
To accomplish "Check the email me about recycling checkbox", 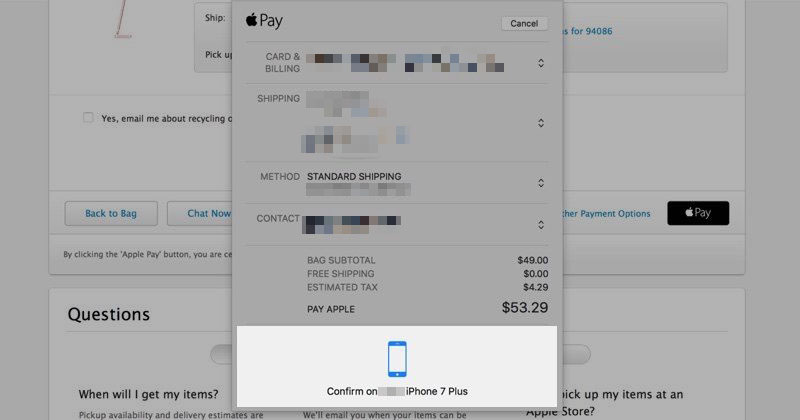I will pos(88,118).
